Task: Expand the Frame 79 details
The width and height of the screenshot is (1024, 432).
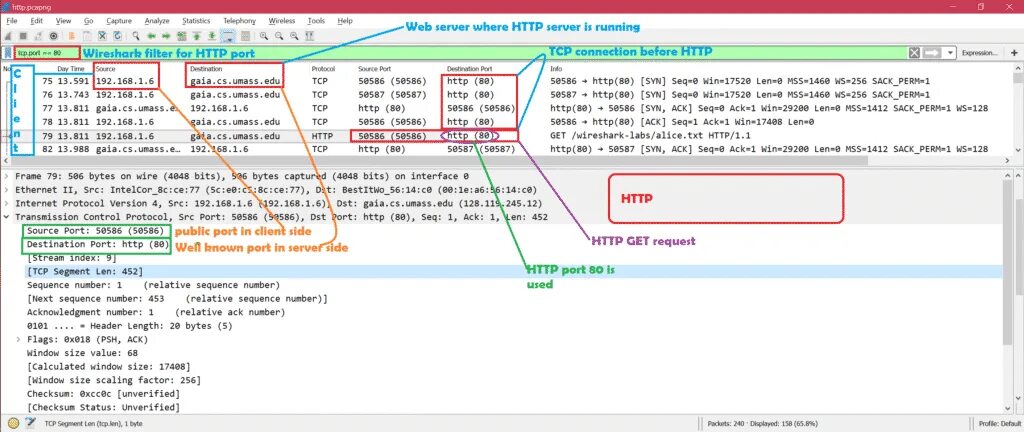Action: coord(7,176)
